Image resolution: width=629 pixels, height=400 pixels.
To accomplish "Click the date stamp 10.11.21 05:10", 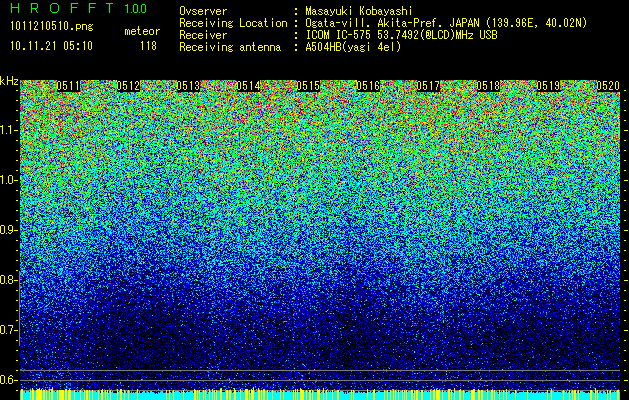I will pyautogui.click(x=51, y=46).
